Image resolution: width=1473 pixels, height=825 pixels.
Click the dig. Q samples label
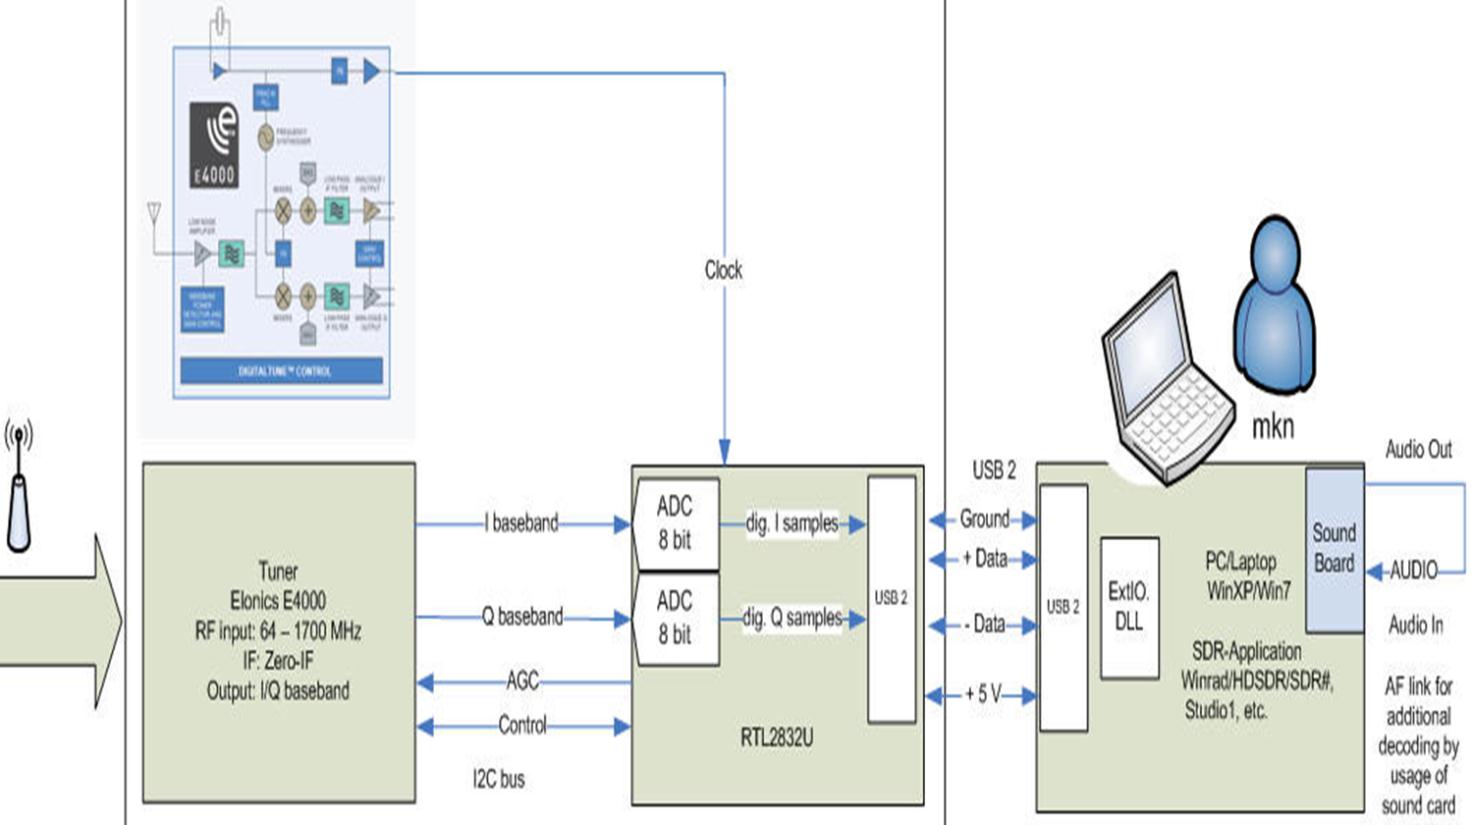tap(792, 618)
